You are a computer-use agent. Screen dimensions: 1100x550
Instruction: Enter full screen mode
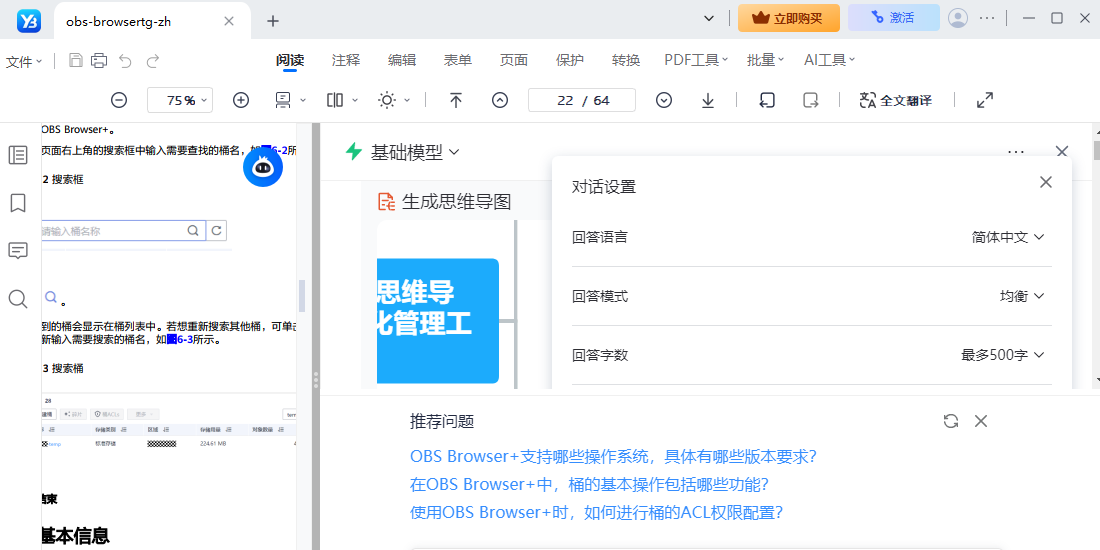pos(985,100)
